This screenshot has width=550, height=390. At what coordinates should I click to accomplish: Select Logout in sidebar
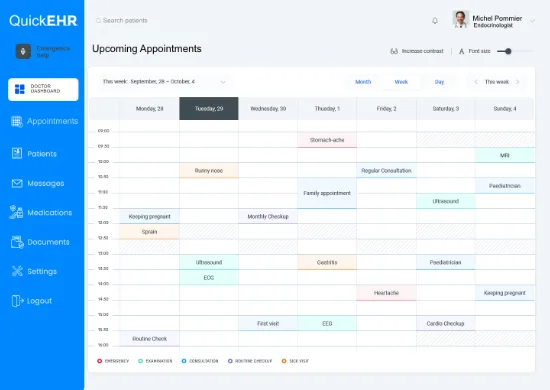pyautogui.click(x=32, y=301)
